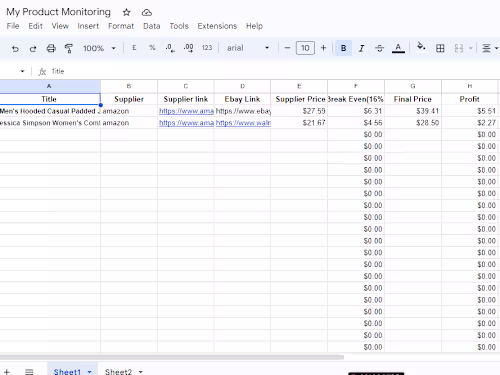This screenshot has width=500, height=375.
Task: Click the font size input field
Action: [305, 48]
